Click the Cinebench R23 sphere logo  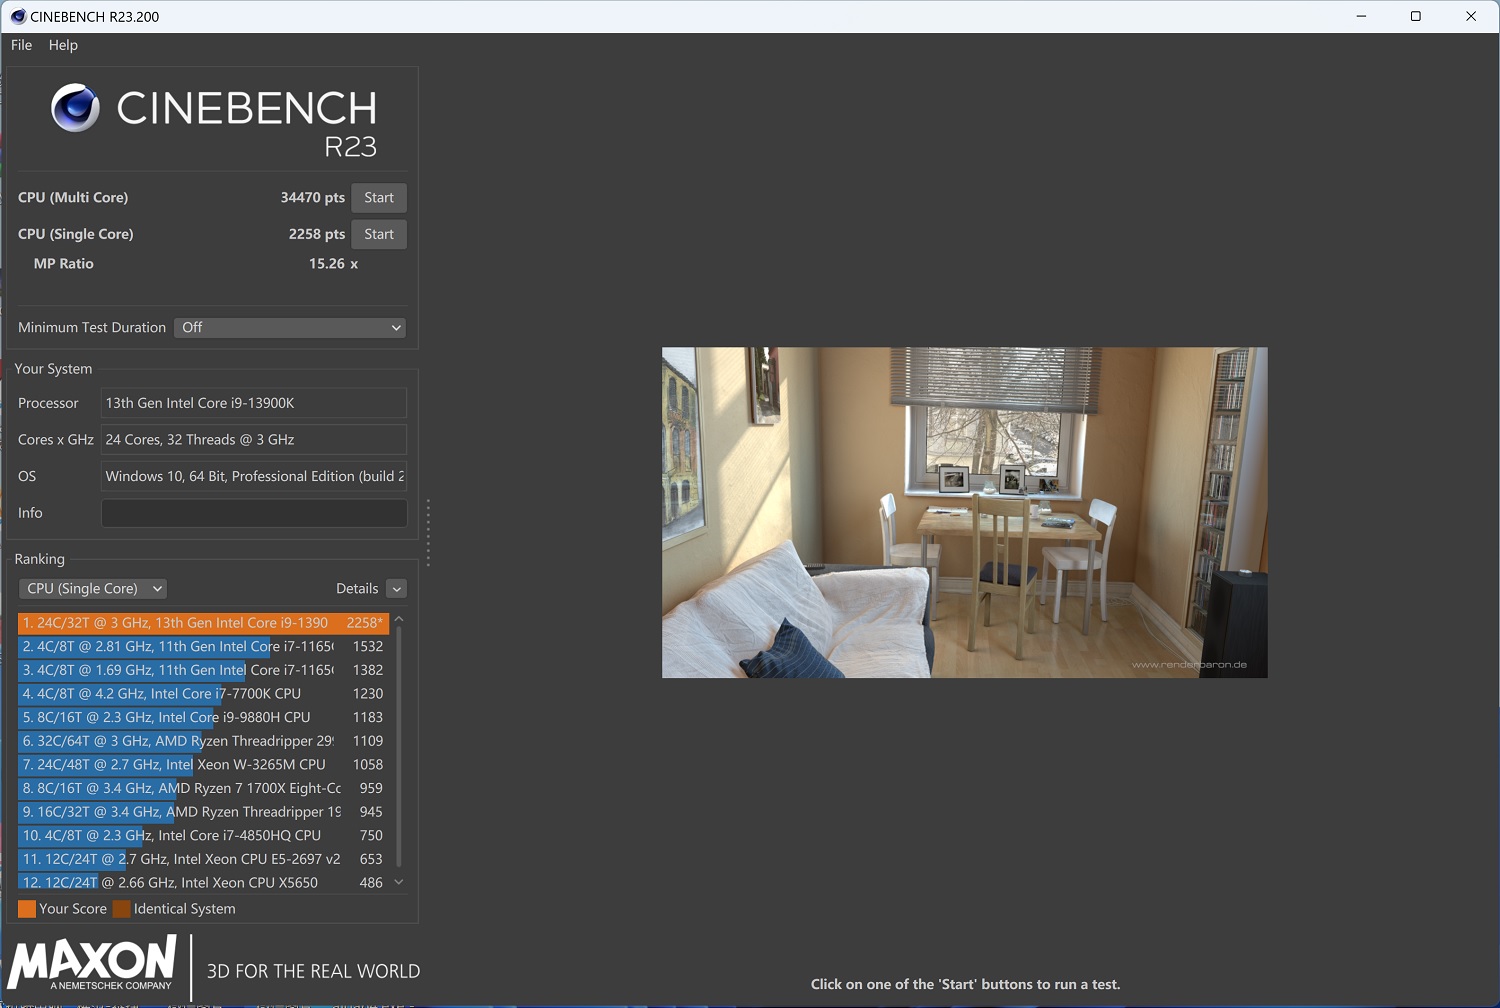click(x=75, y=108)
